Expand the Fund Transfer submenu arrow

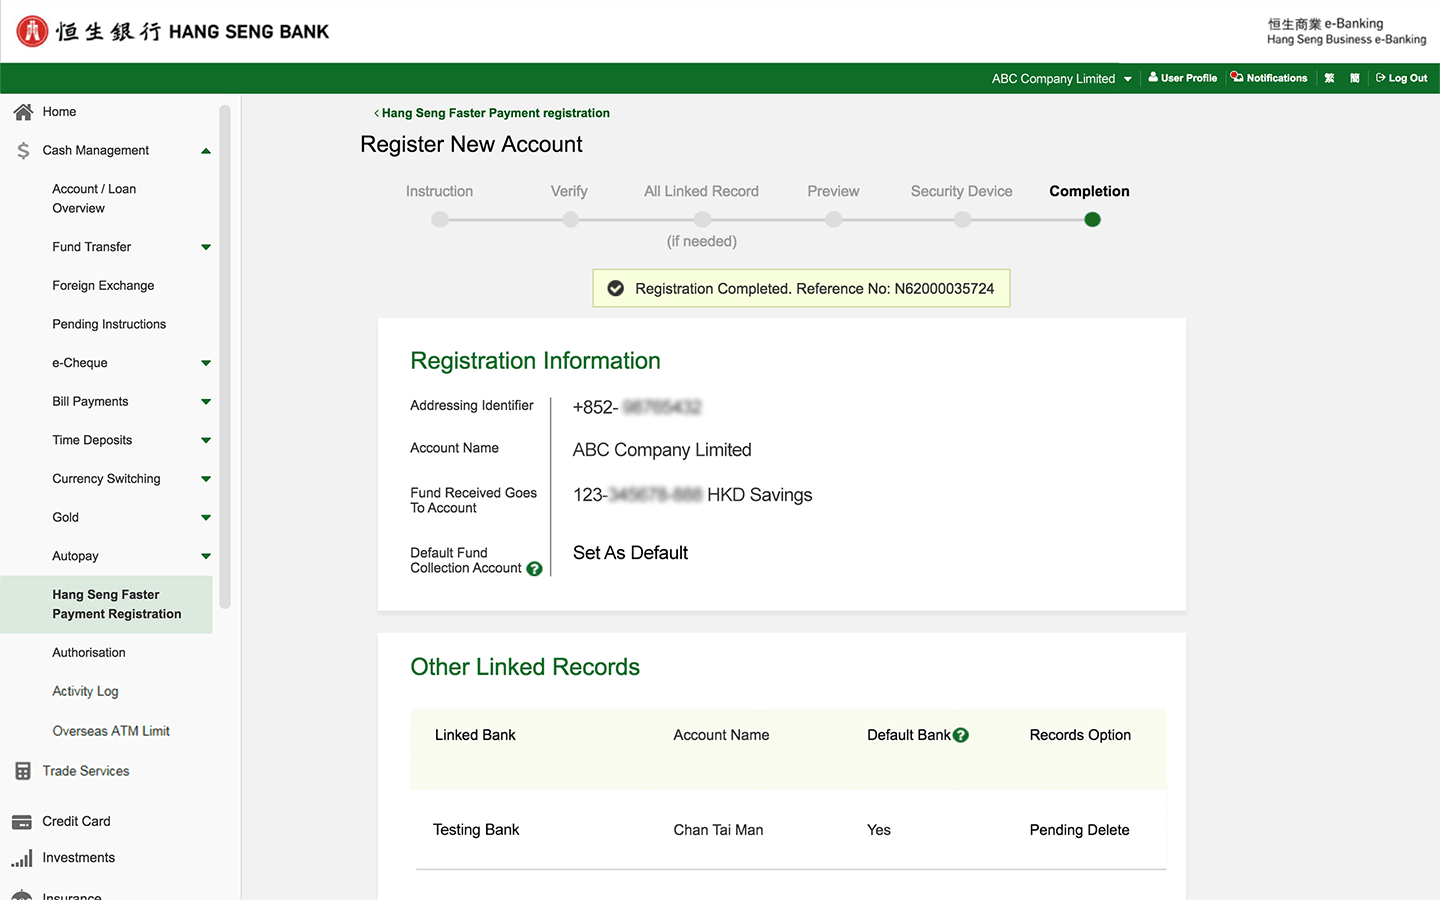pos(206,247)
